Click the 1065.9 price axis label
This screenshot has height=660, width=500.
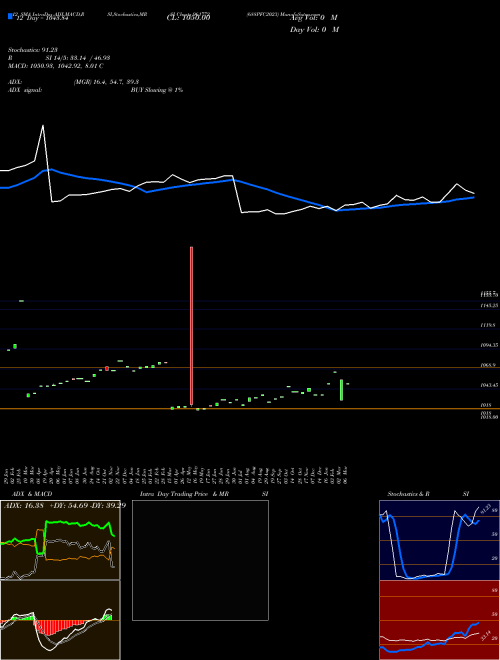(x=489, y=365)
